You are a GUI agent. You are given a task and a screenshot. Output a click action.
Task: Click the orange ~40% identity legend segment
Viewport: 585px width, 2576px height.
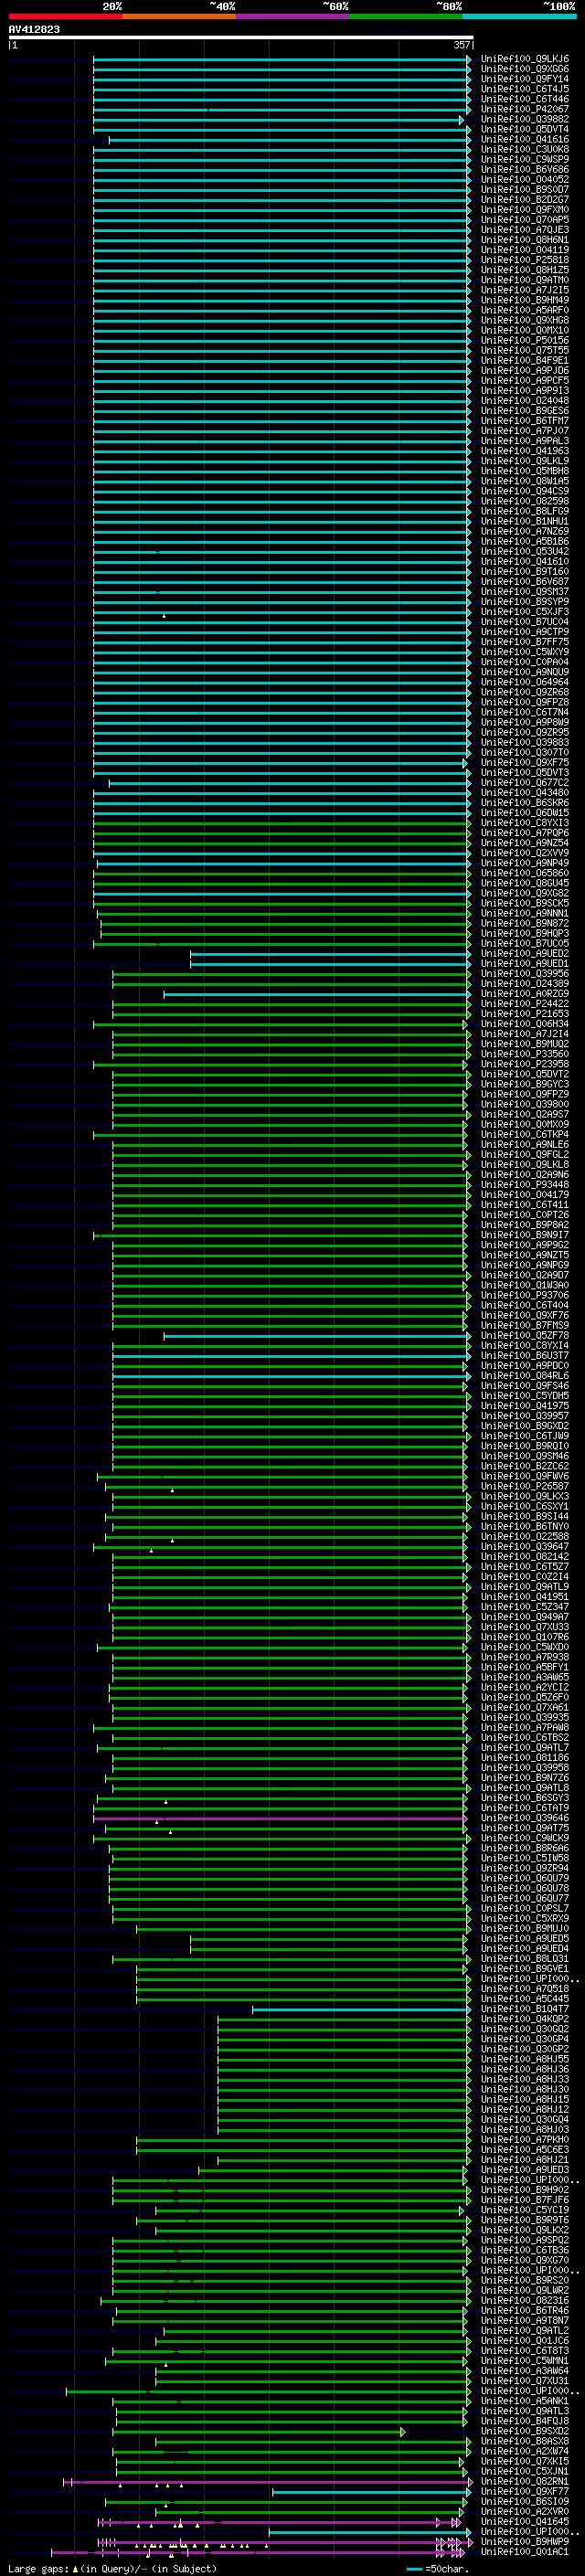pos(179,16)
